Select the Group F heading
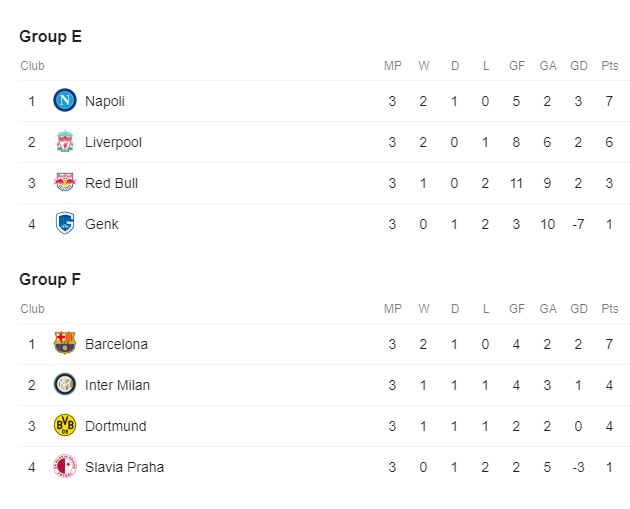The width and height of the screenshot is (630, 509). 50,280
